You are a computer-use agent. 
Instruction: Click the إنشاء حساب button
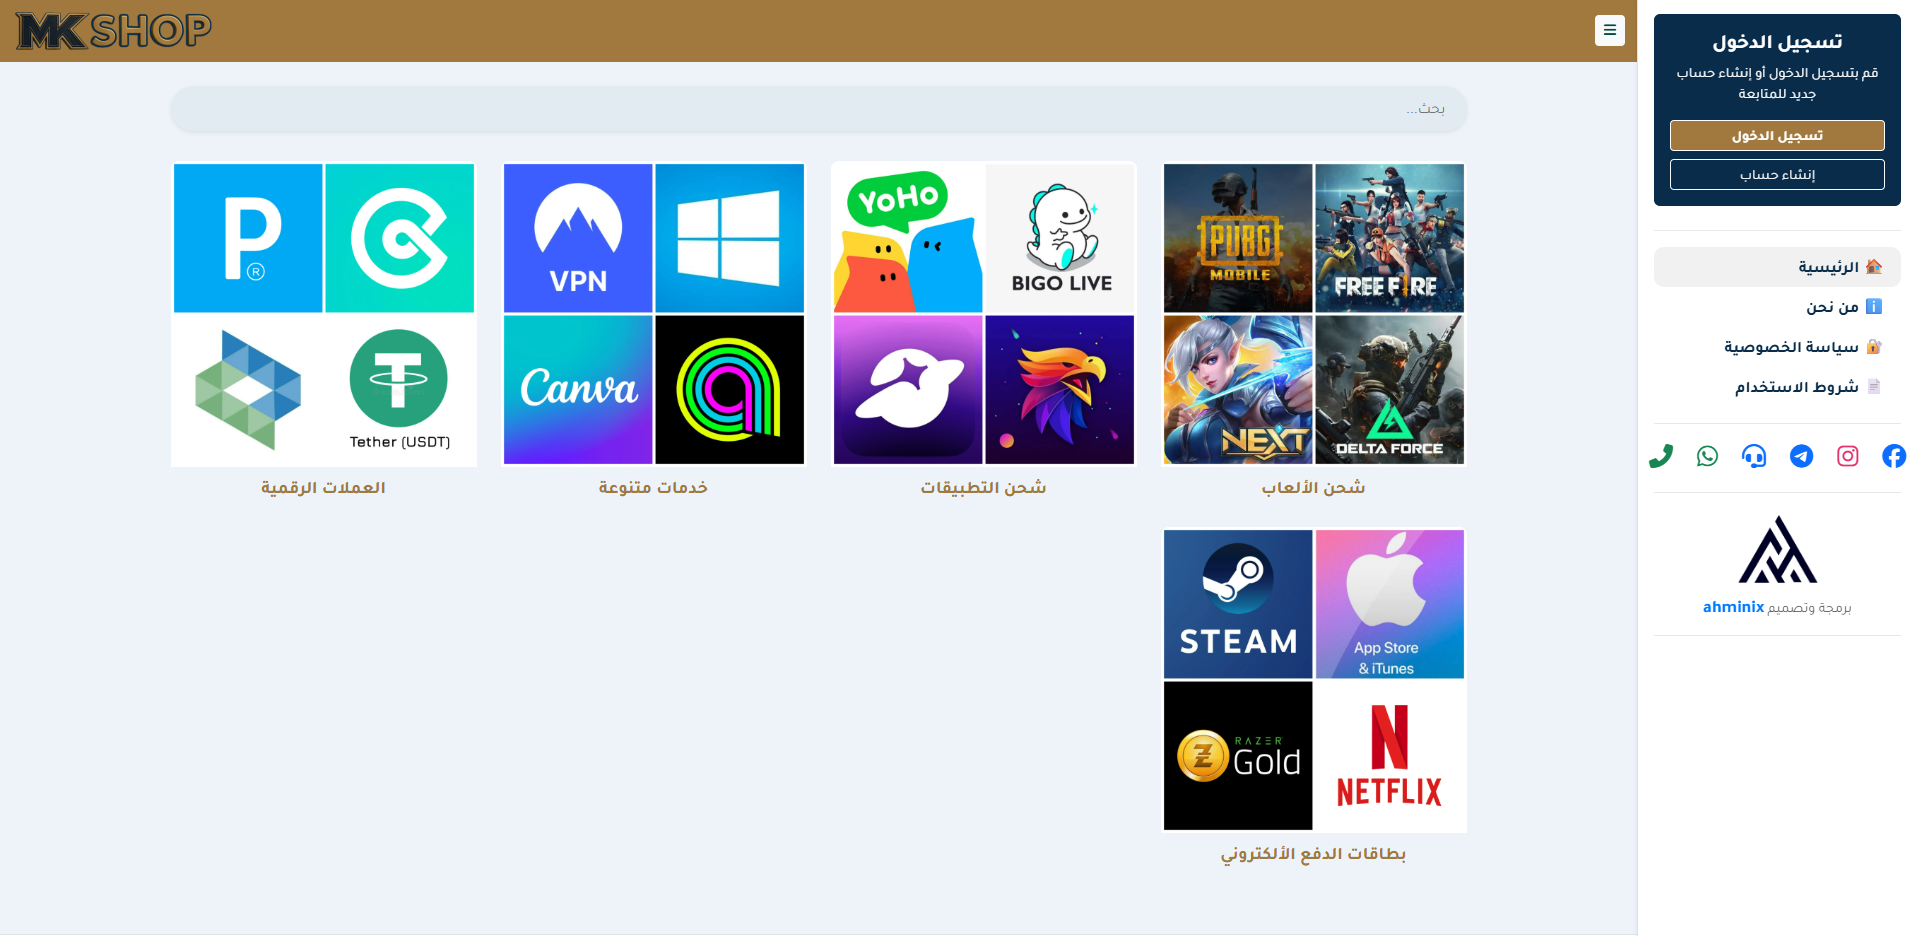[1777, 175]
